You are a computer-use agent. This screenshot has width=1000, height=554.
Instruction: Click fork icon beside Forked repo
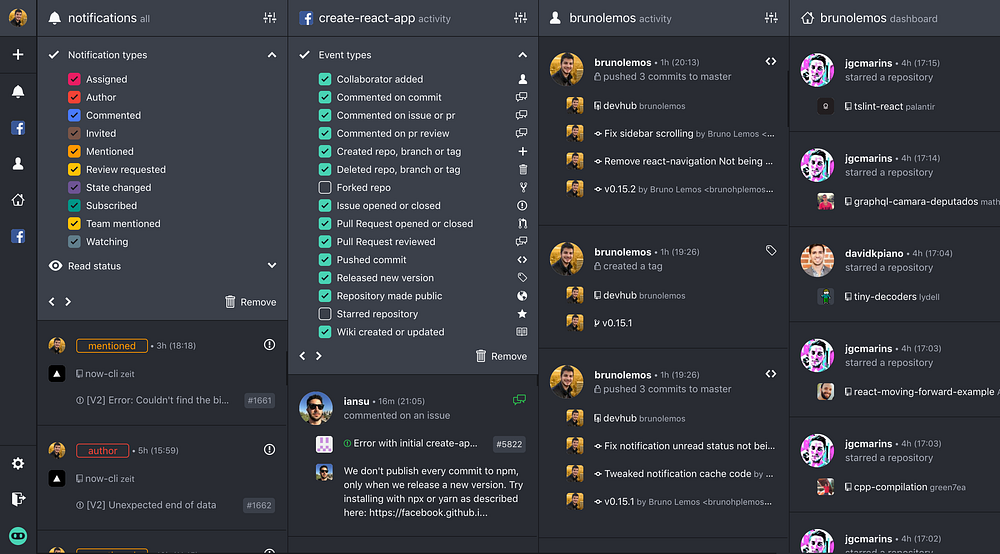[x=522, y=187]
